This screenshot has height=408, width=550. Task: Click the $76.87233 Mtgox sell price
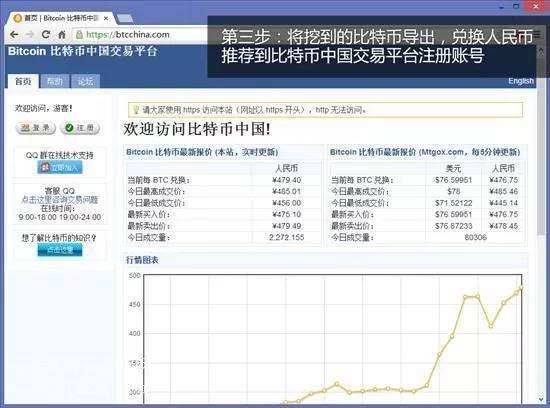point(454,226)
